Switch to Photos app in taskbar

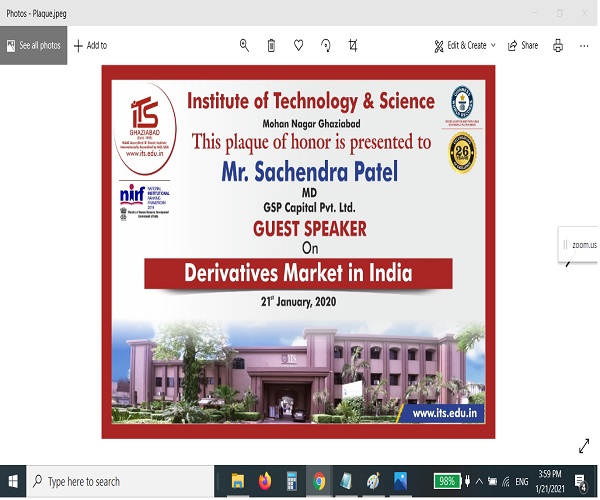(x=400, y=481)
